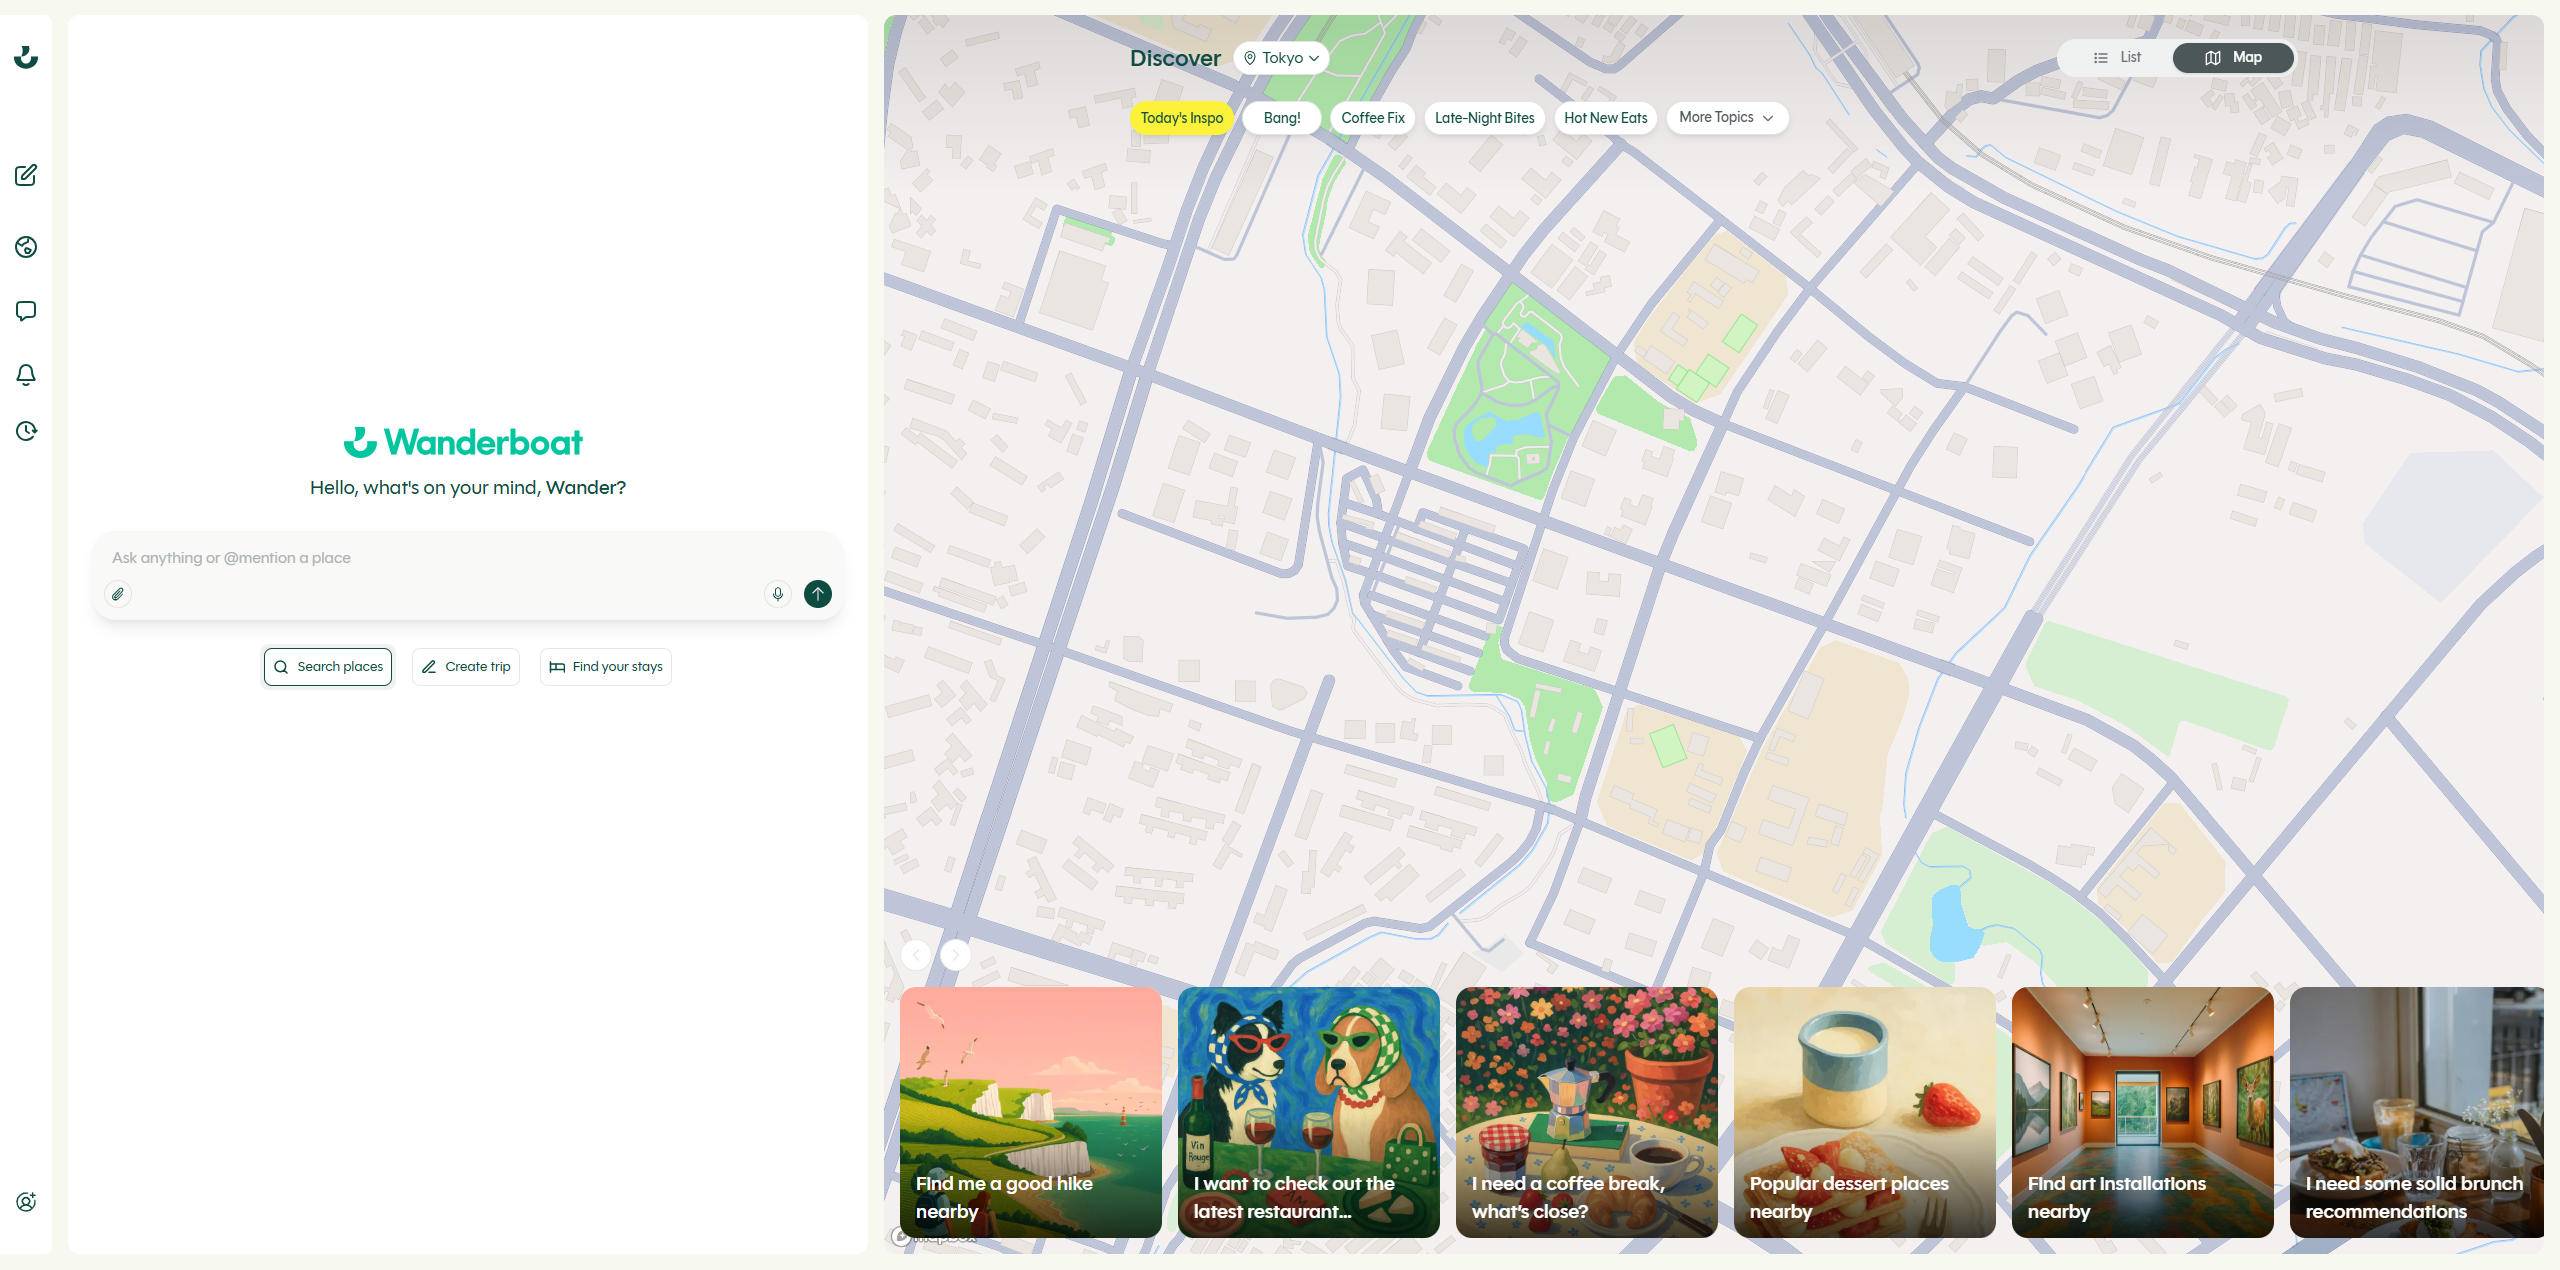Open the profile account icon at bottom
The width and height of the screenshot is (2560, 1270).
click(26, 1202)
